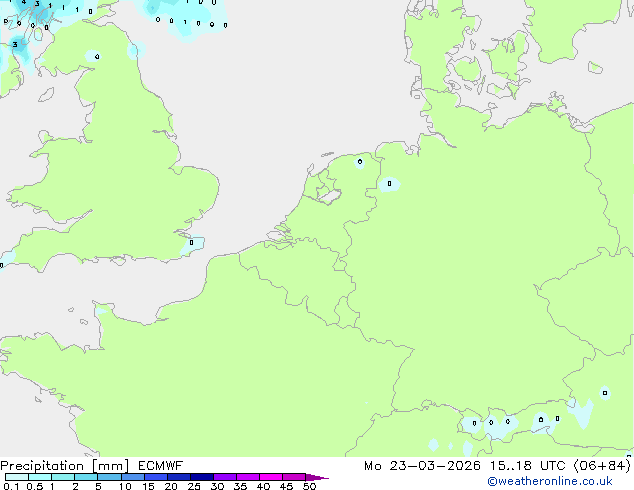
Task: Click the 1–2 mm legend color swatch
Action: 63,477
